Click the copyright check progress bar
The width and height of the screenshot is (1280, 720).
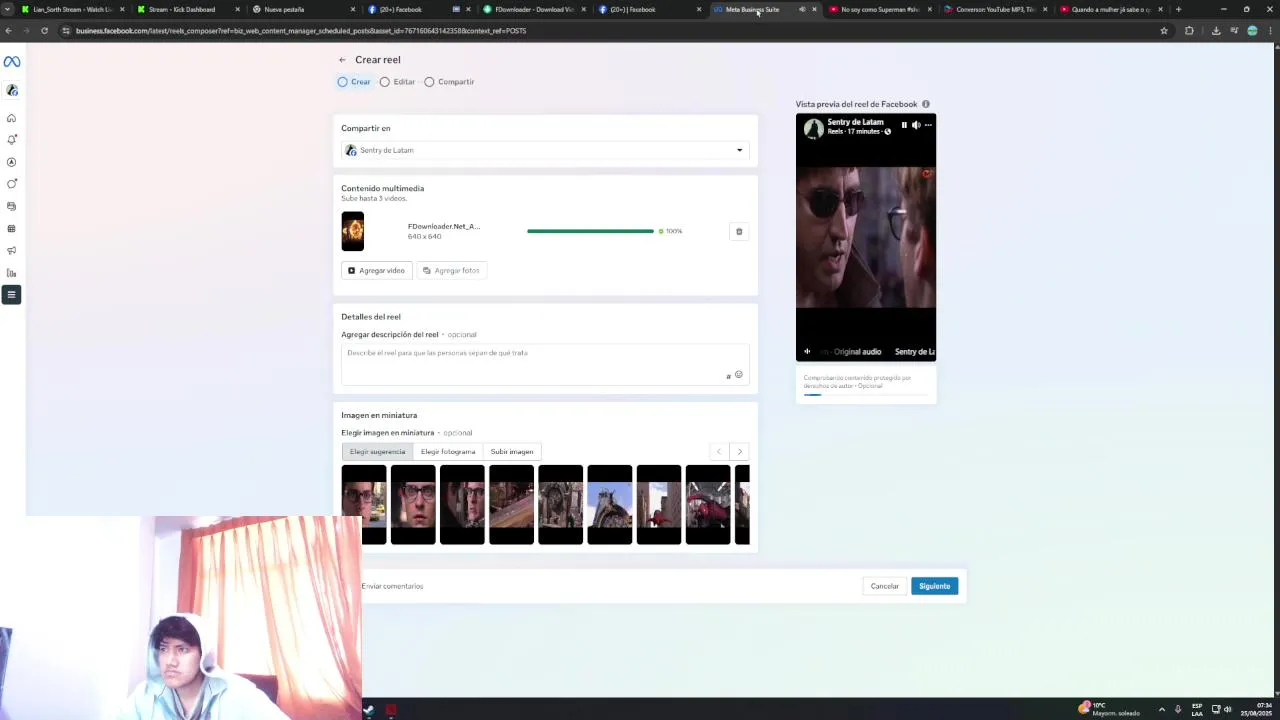pyautogui.click(x=866, y=395)
